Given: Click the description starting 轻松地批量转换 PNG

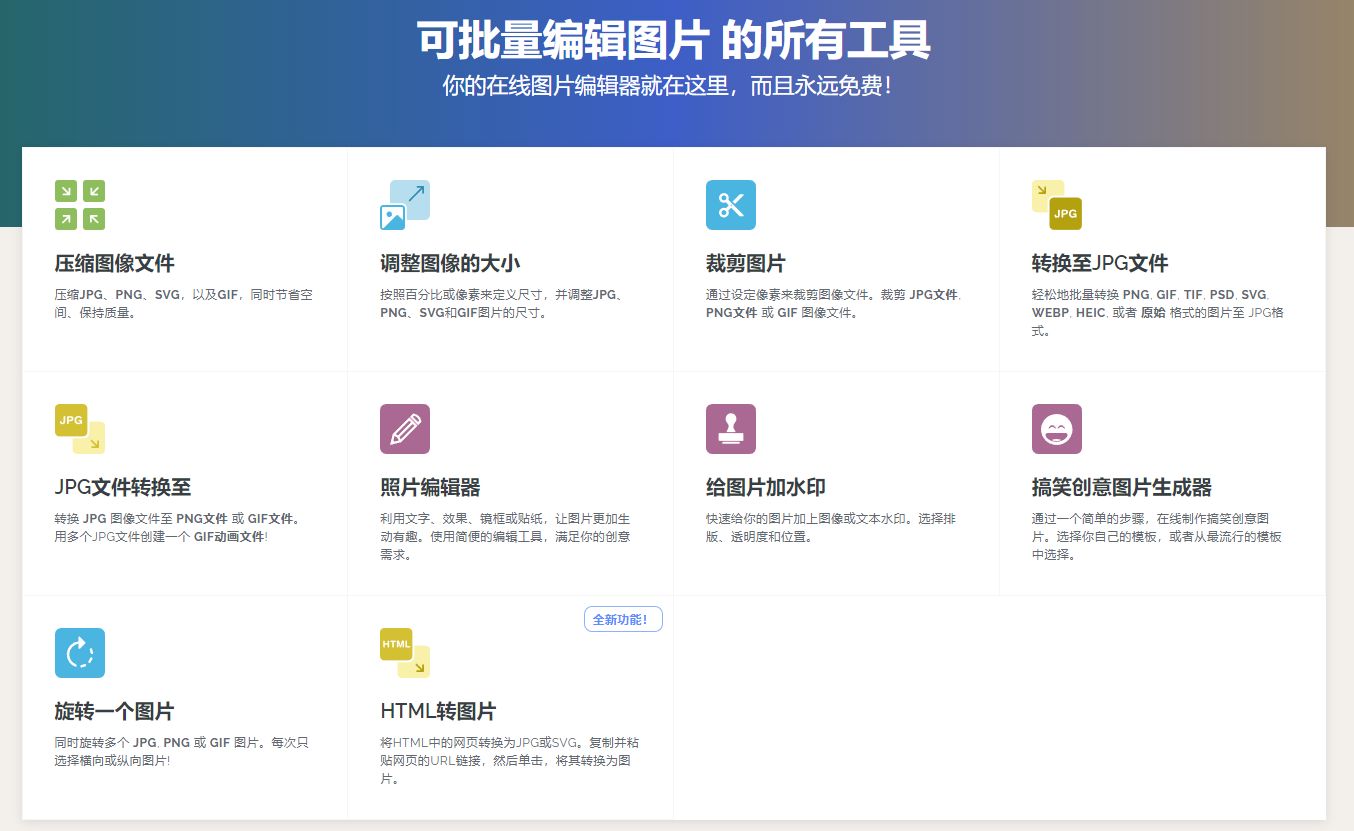Looking at the screenshot, I should click(x=1158, y=313).
